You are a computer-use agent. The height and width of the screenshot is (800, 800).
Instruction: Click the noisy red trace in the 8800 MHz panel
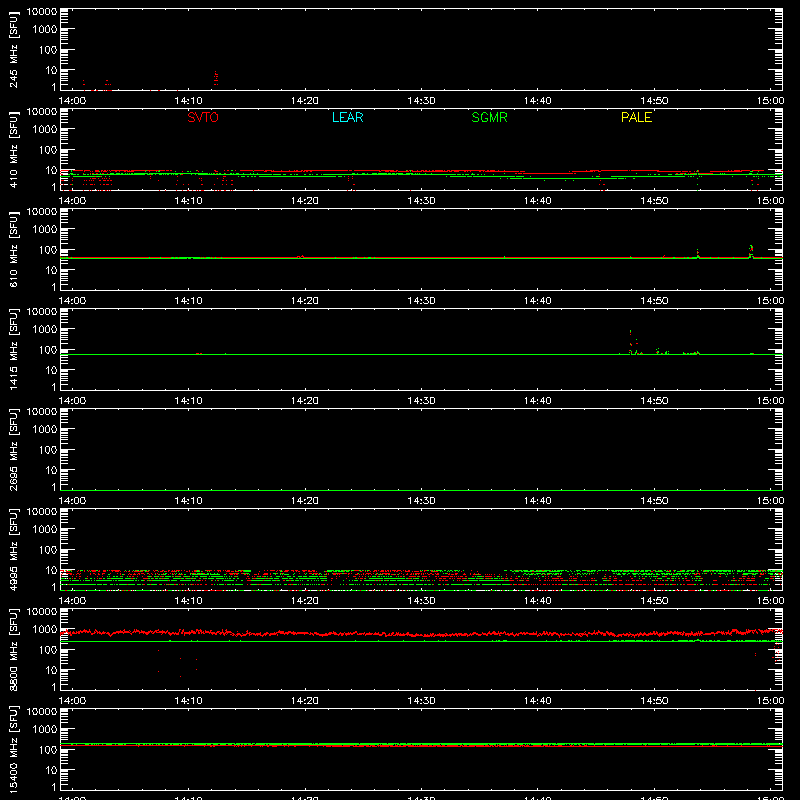(x=421, y=634)
